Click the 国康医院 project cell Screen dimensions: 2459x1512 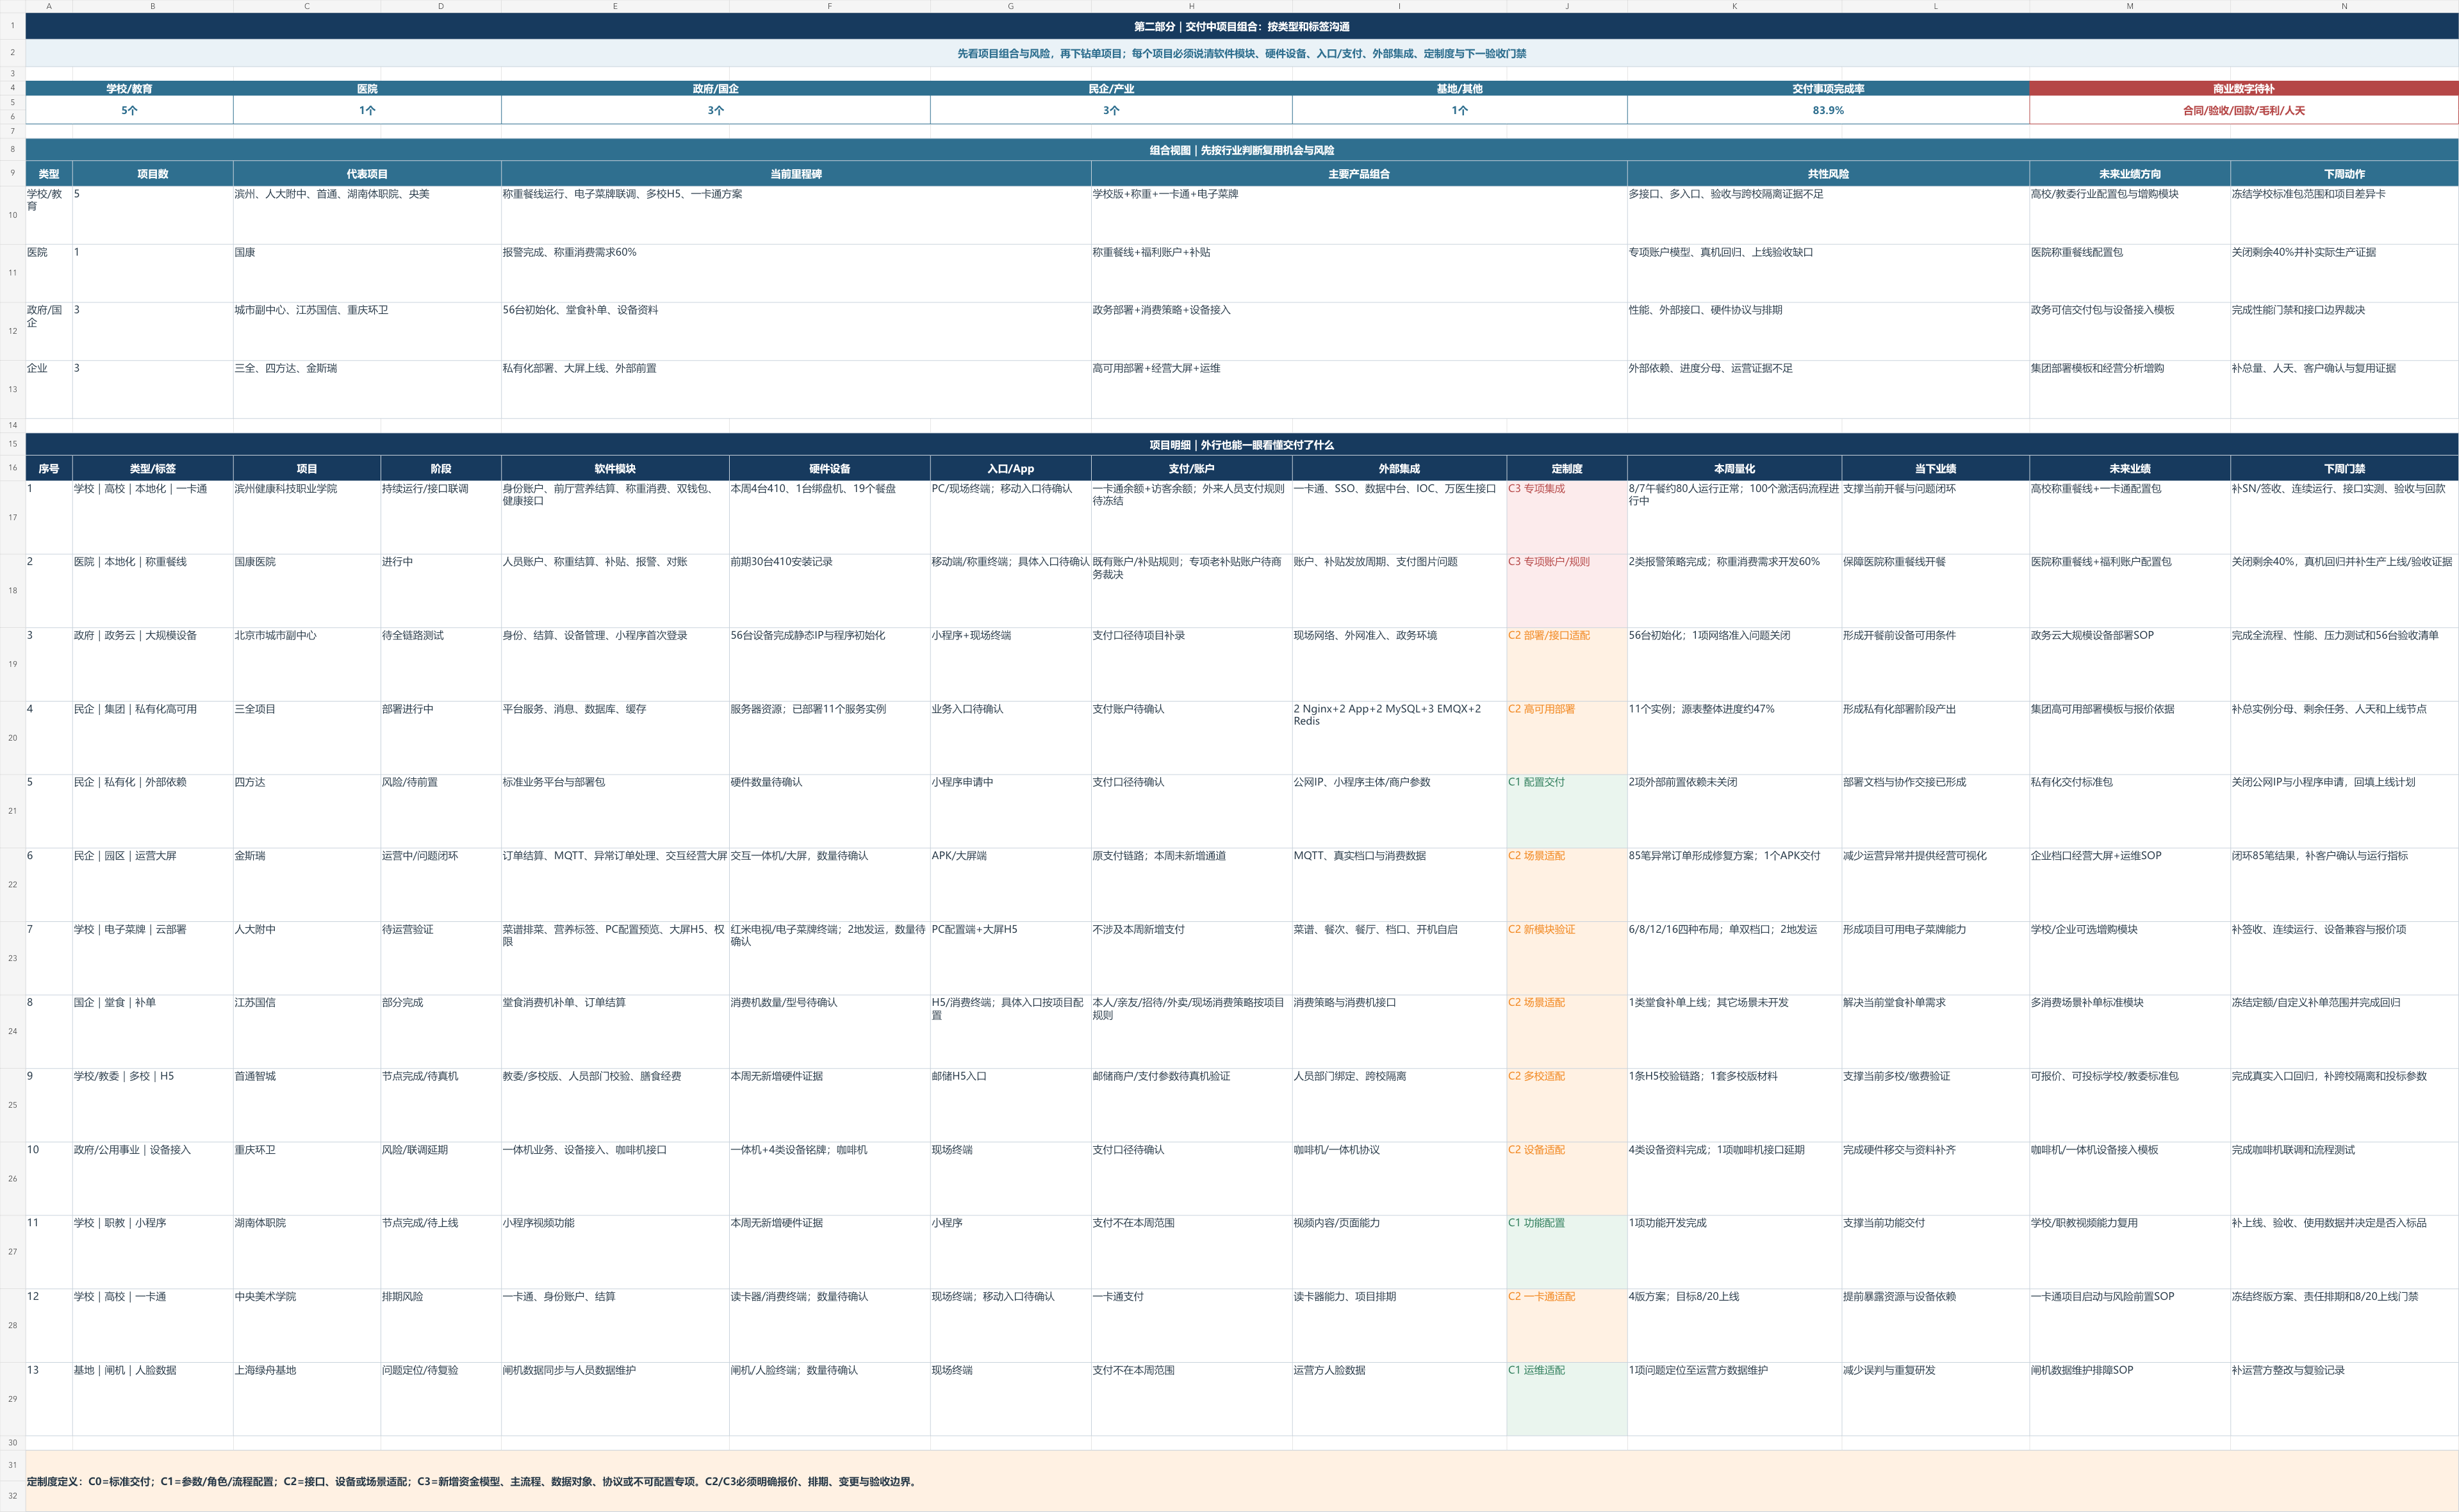307,590
